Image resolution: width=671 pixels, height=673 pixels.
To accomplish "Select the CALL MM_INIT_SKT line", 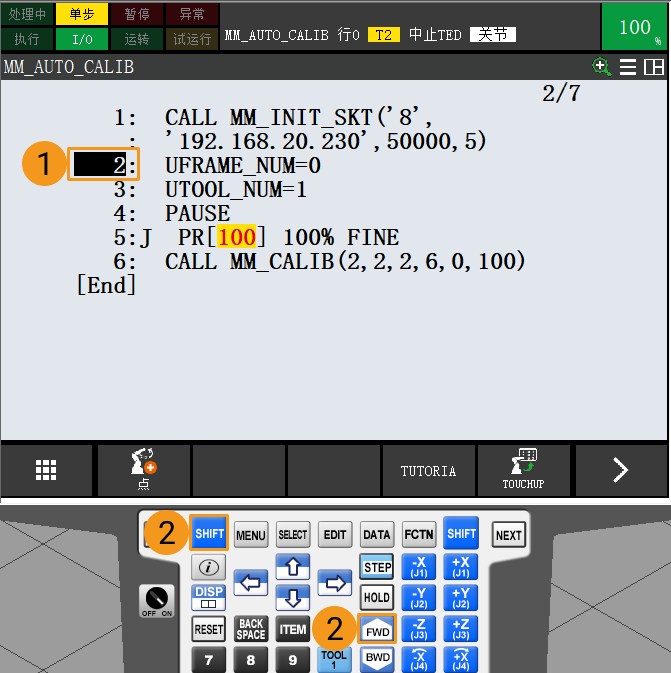I will click(298, 117).
